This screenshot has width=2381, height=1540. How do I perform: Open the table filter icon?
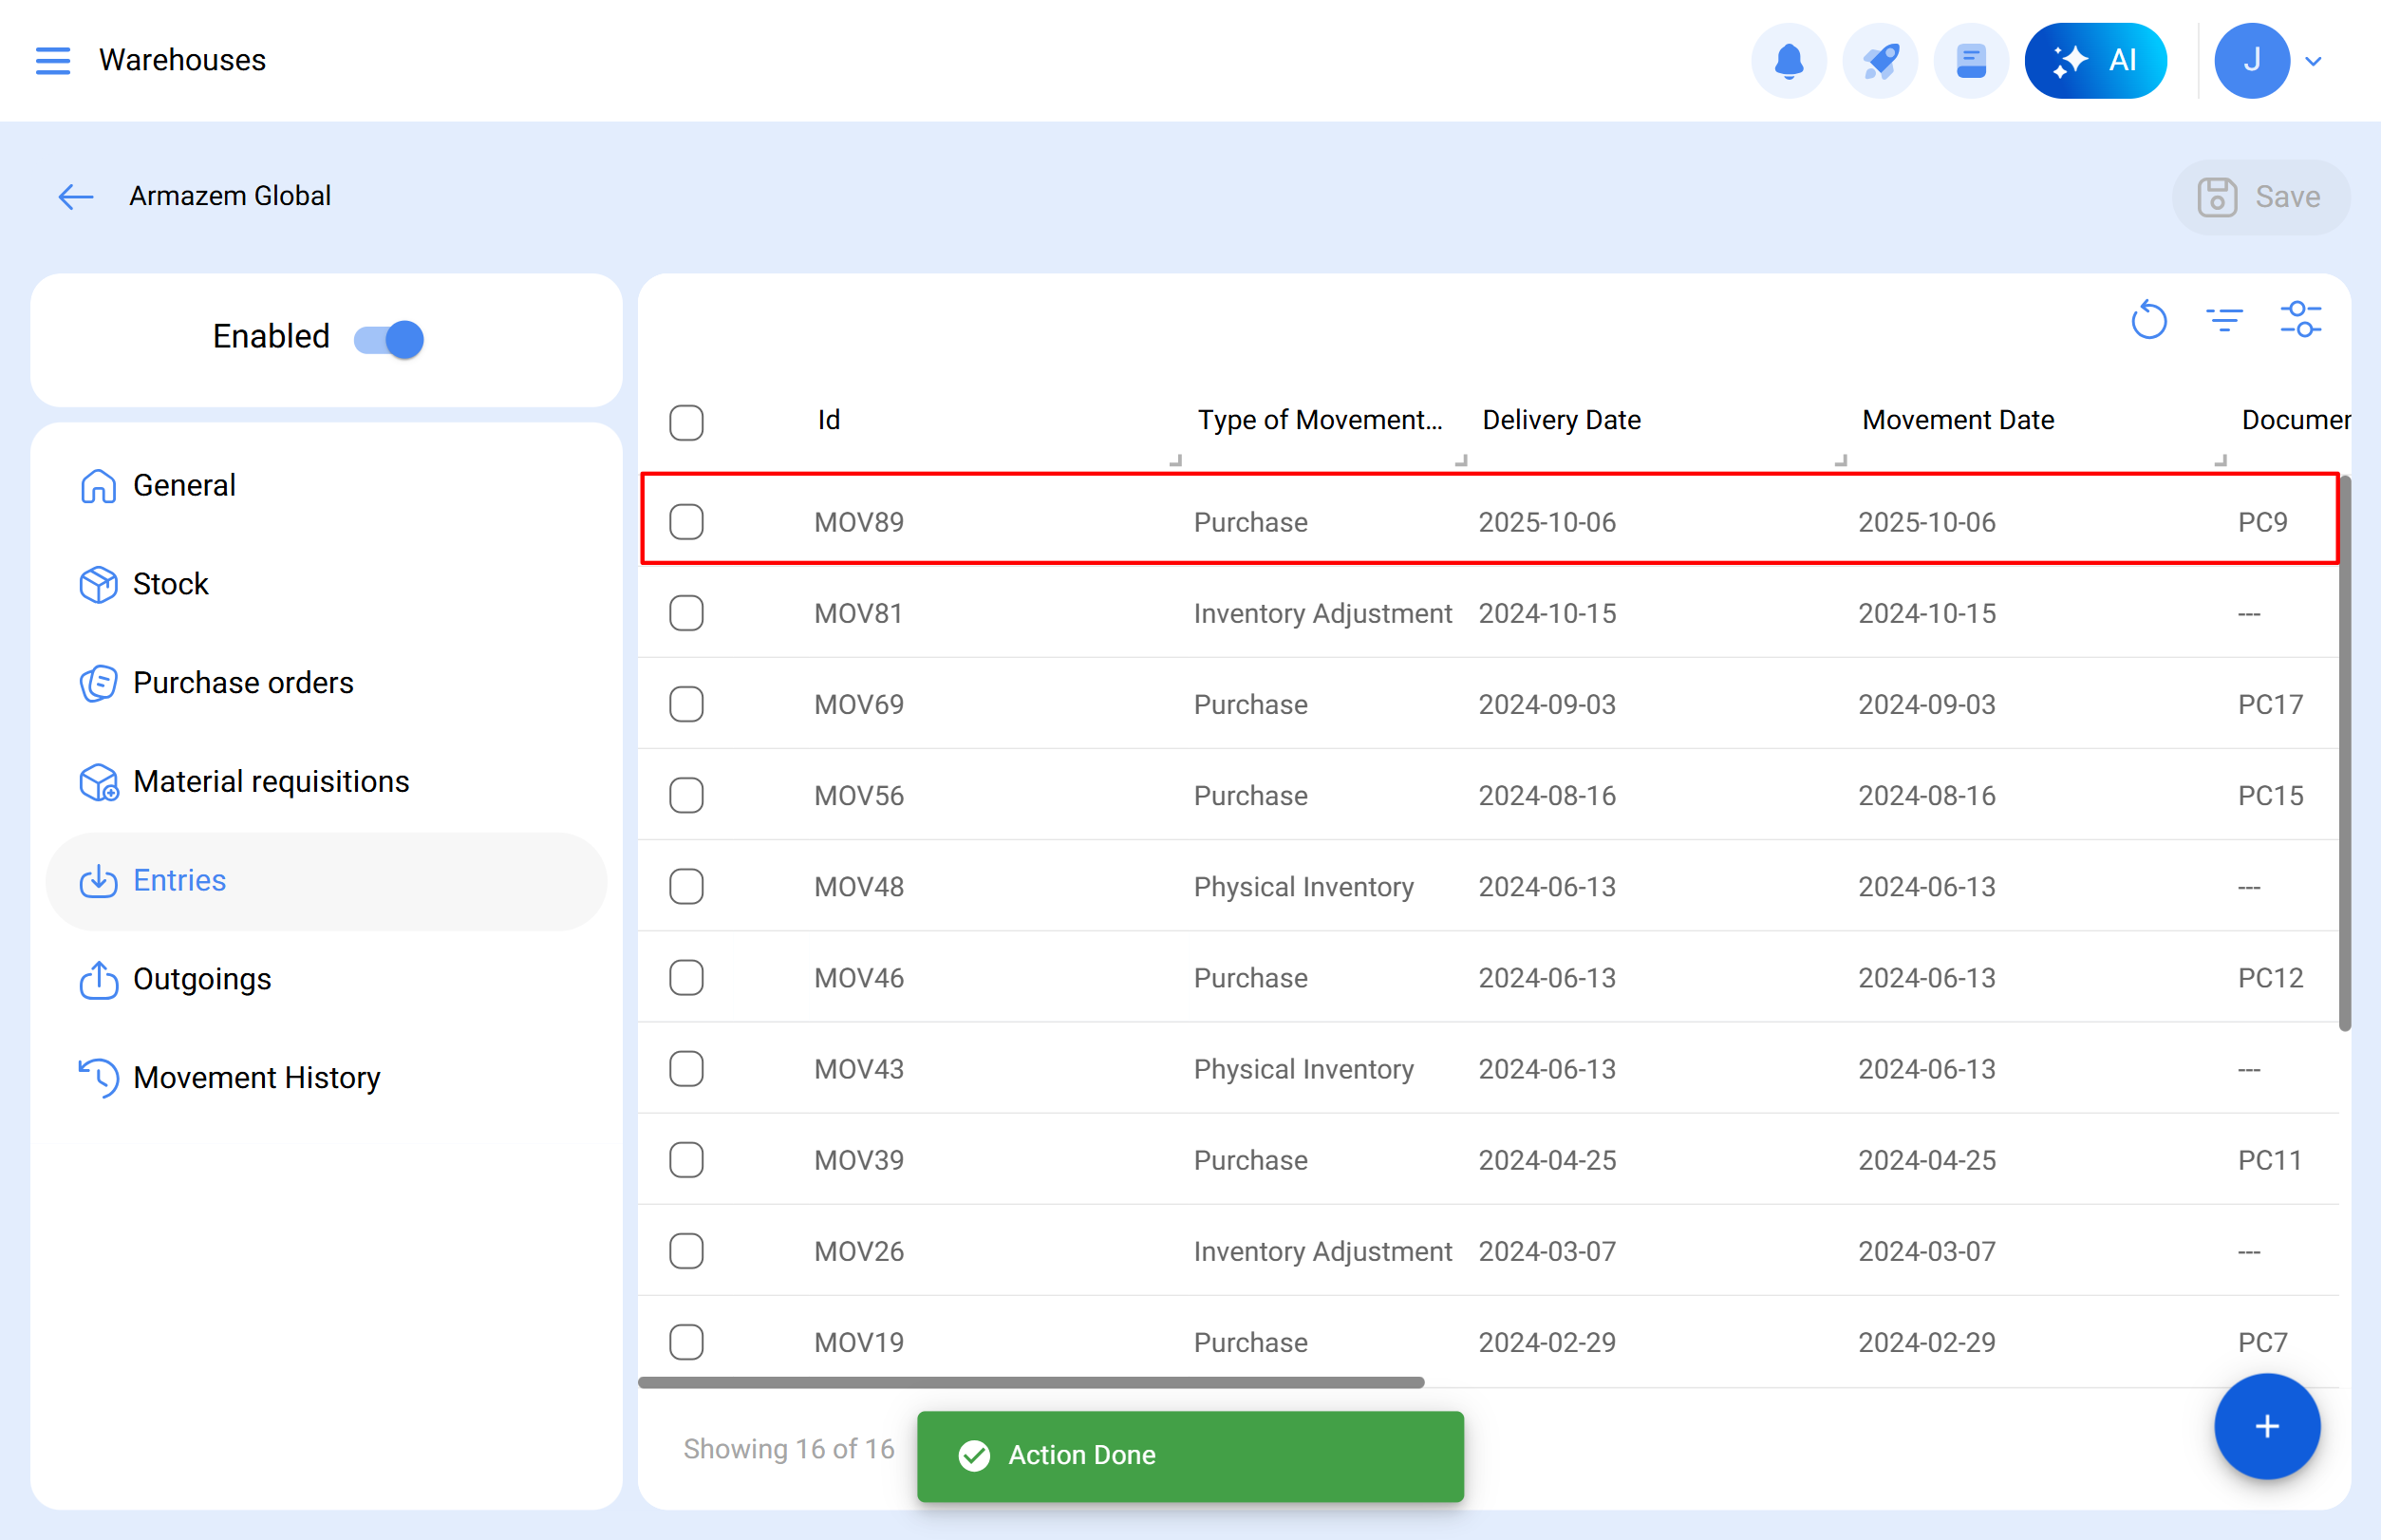coord(2225,320)
